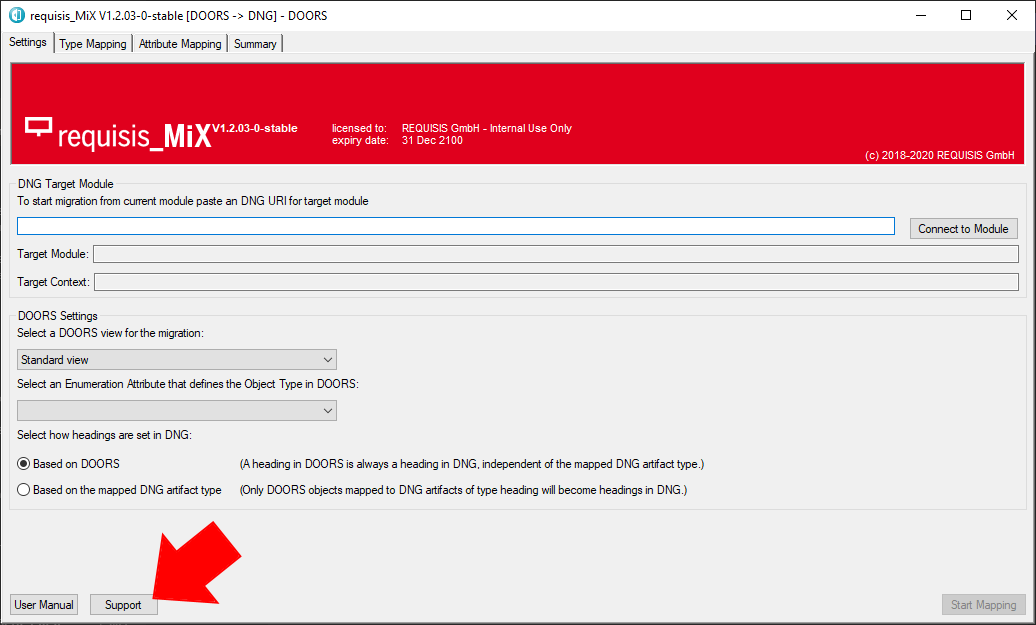Switch to the Settings tab
1036x625 pixels.
coord(28,42)
